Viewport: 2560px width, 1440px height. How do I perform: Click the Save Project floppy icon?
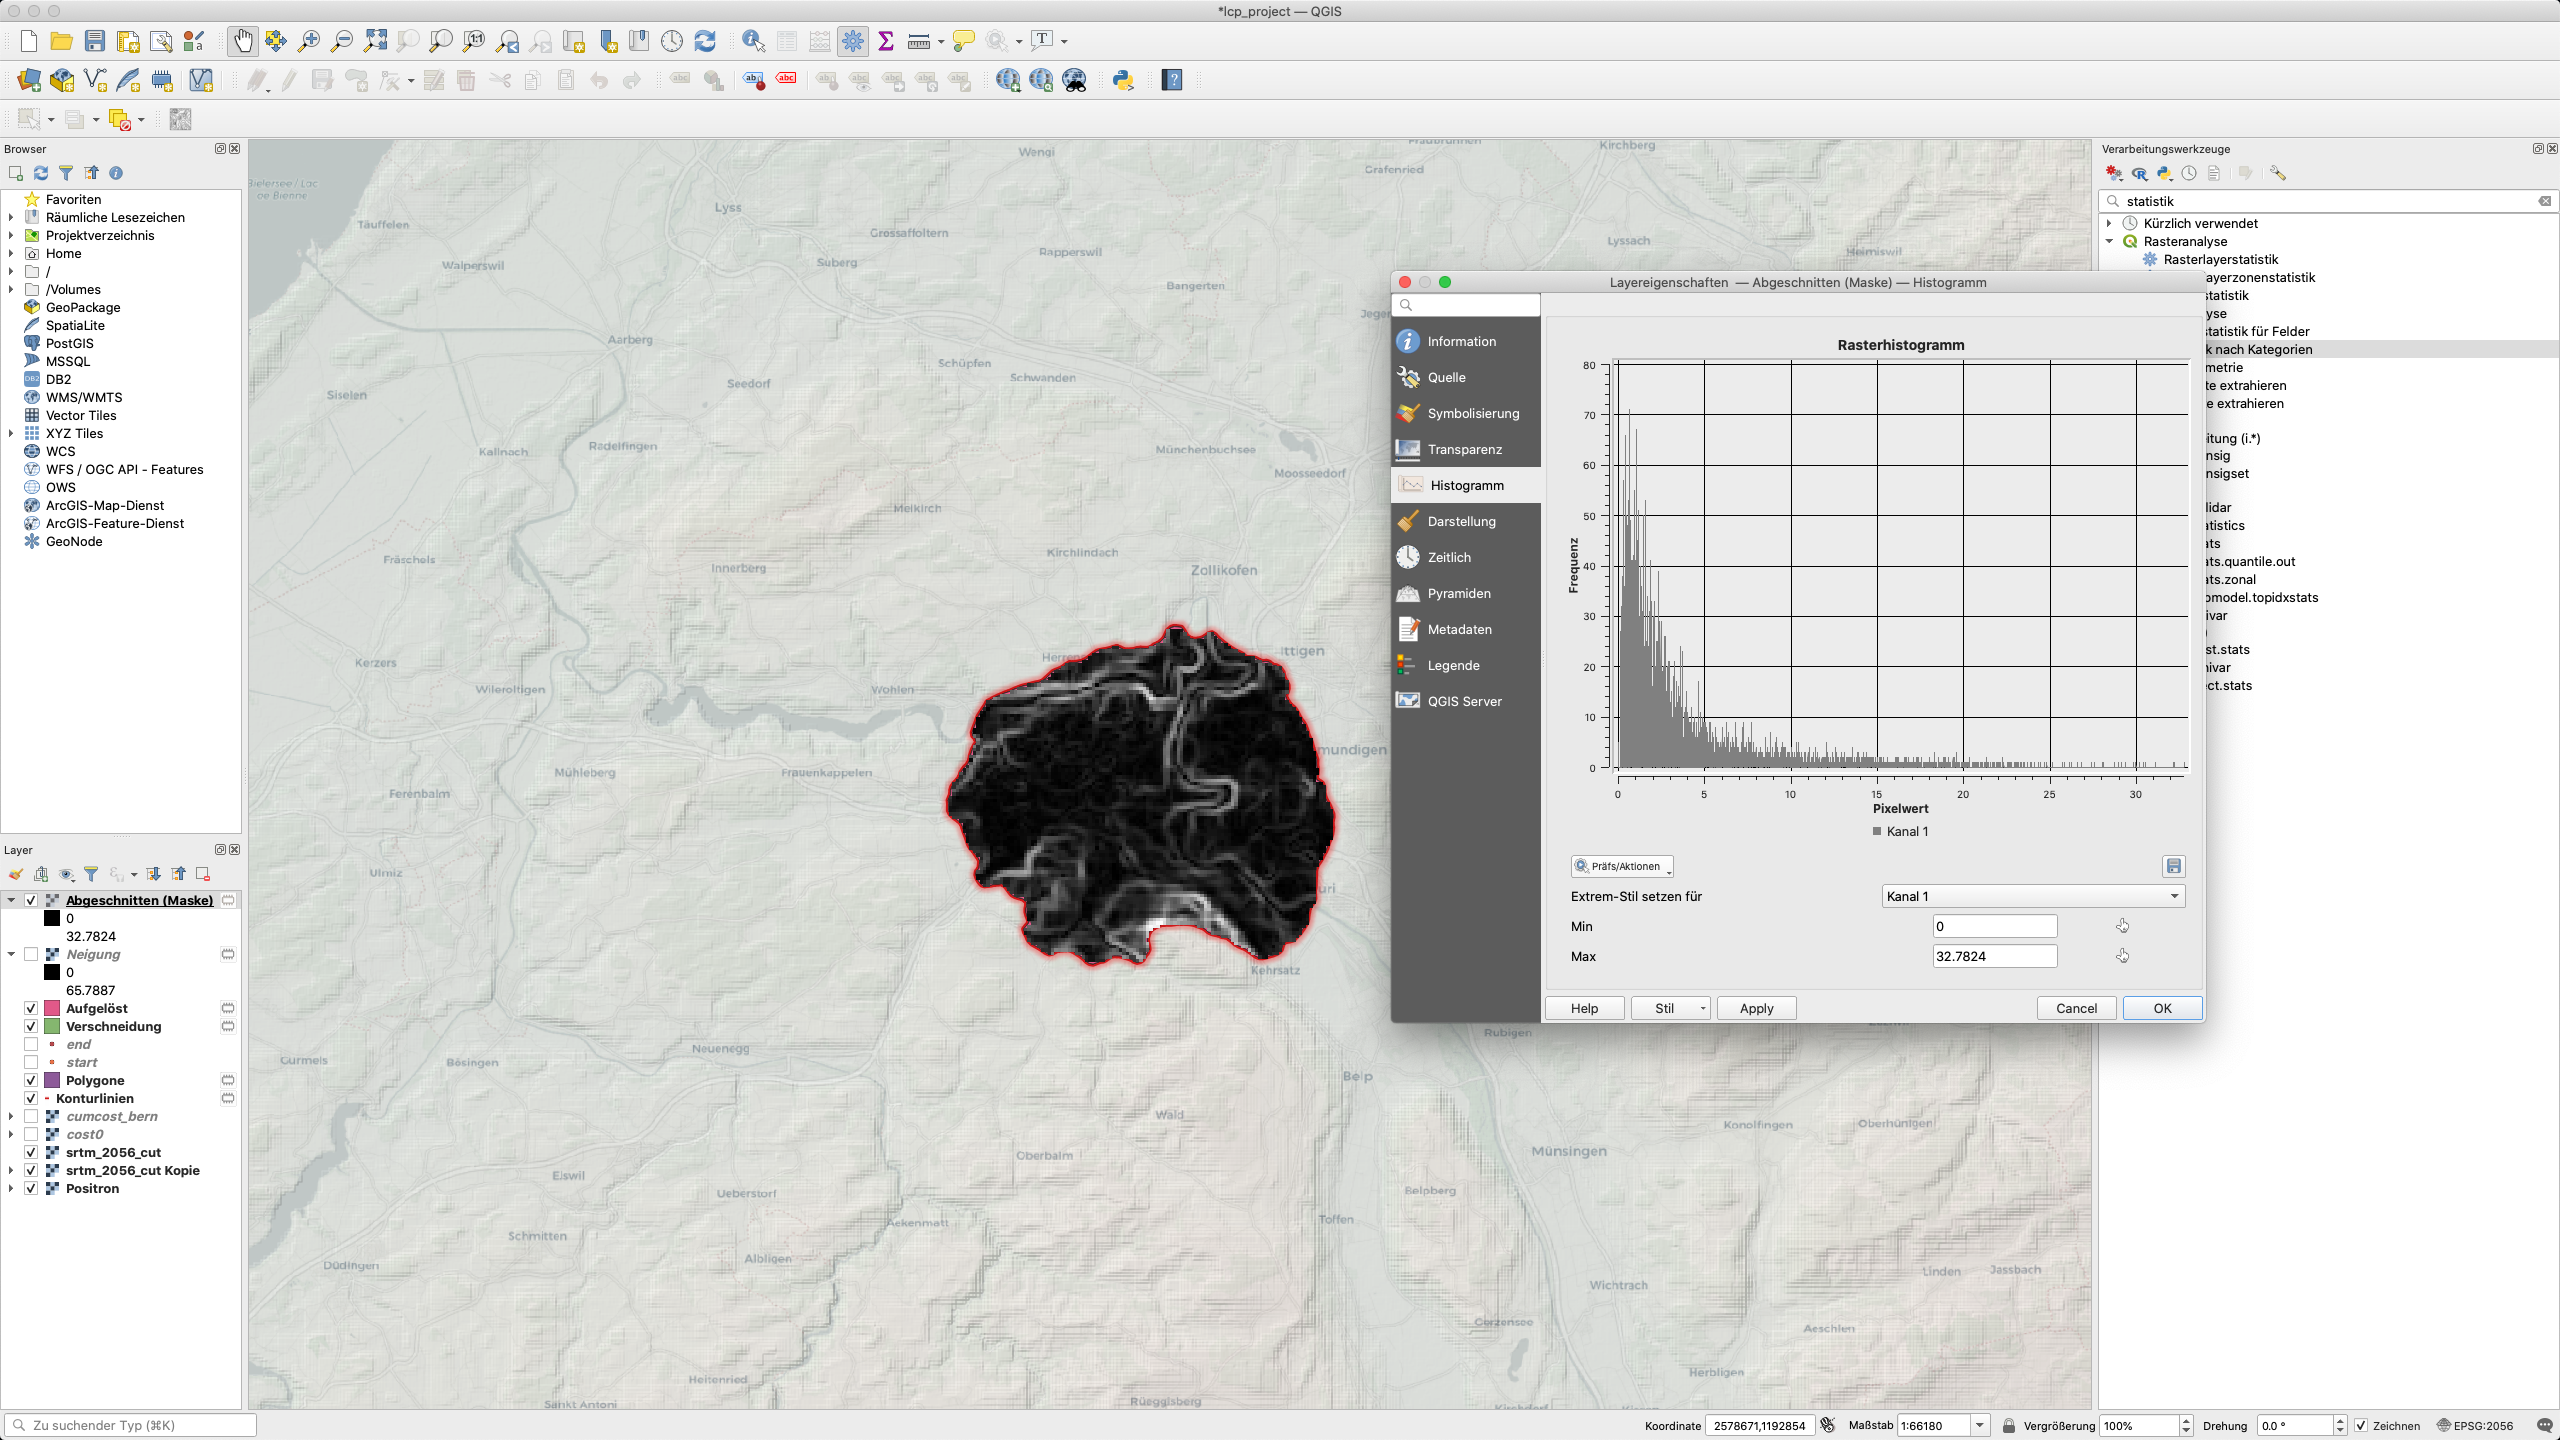point(95,41)
